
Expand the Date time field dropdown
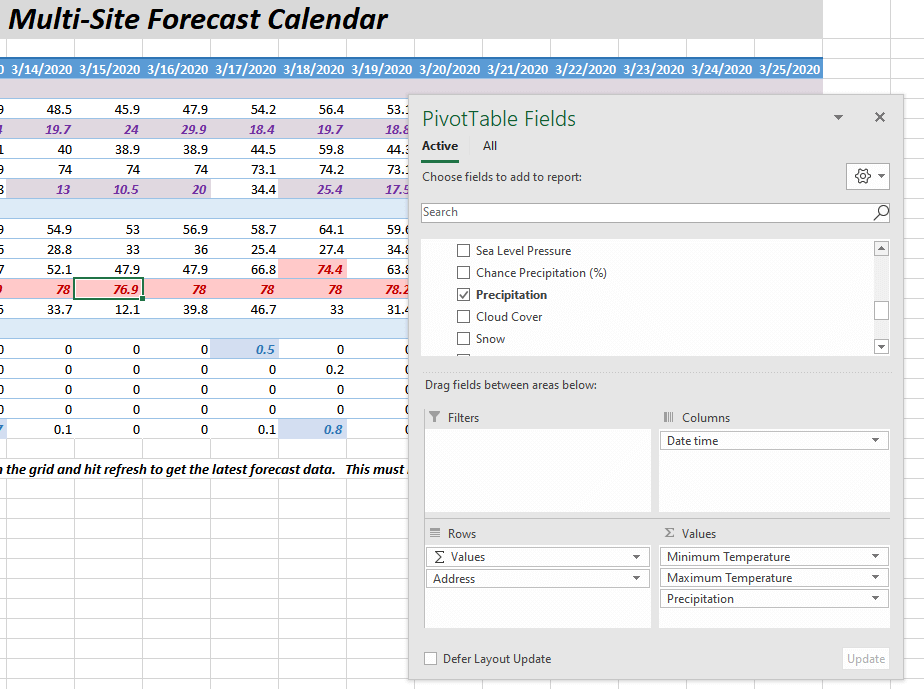[x=876, y=441]
